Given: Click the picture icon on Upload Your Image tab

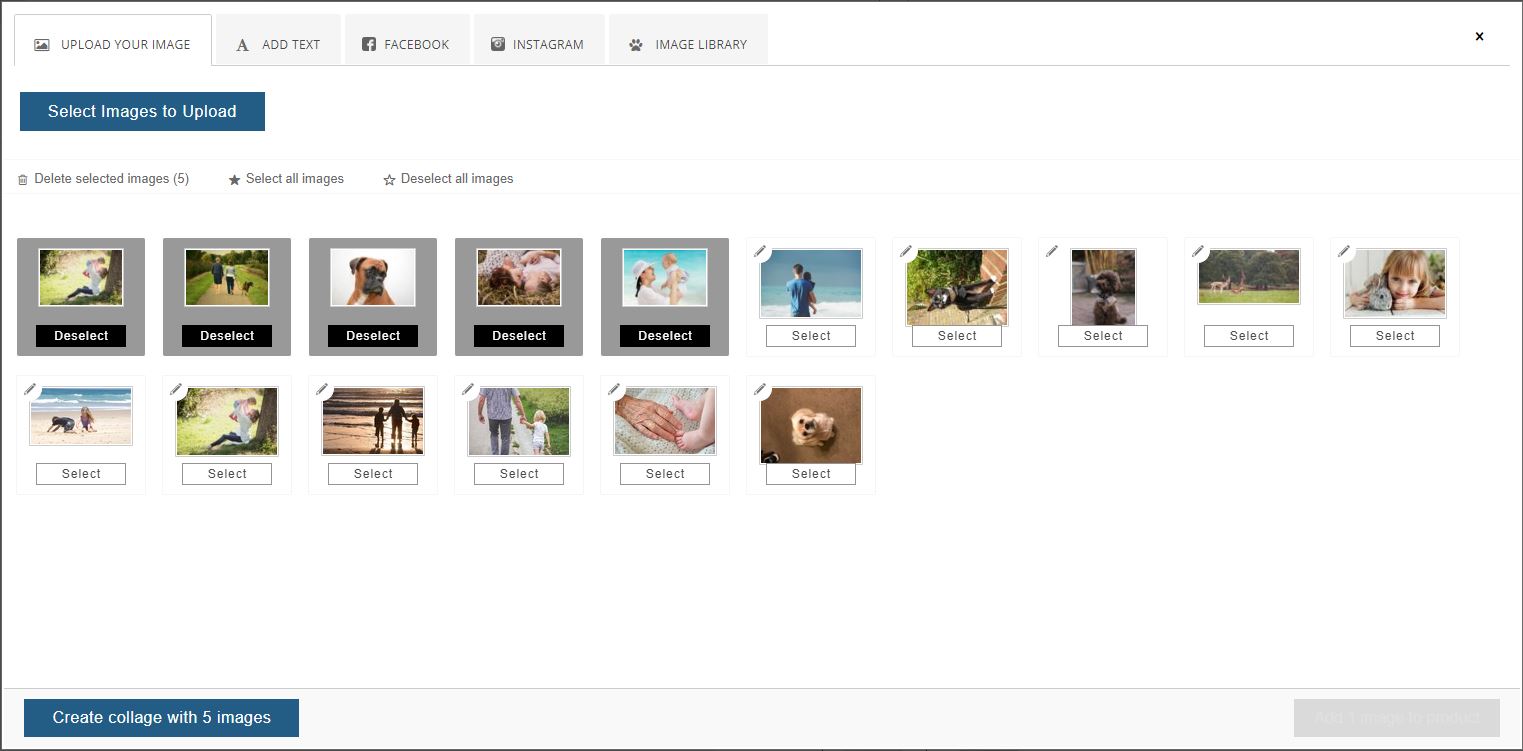Looking at the screenshot, I should pyautogui.click(x=40, y=44).
